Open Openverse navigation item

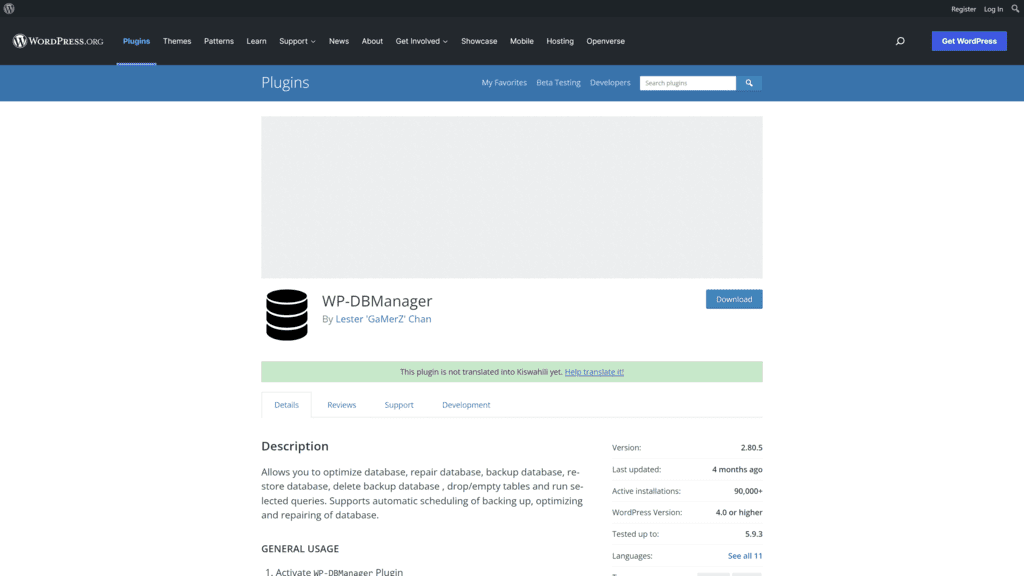coord(605,41)
